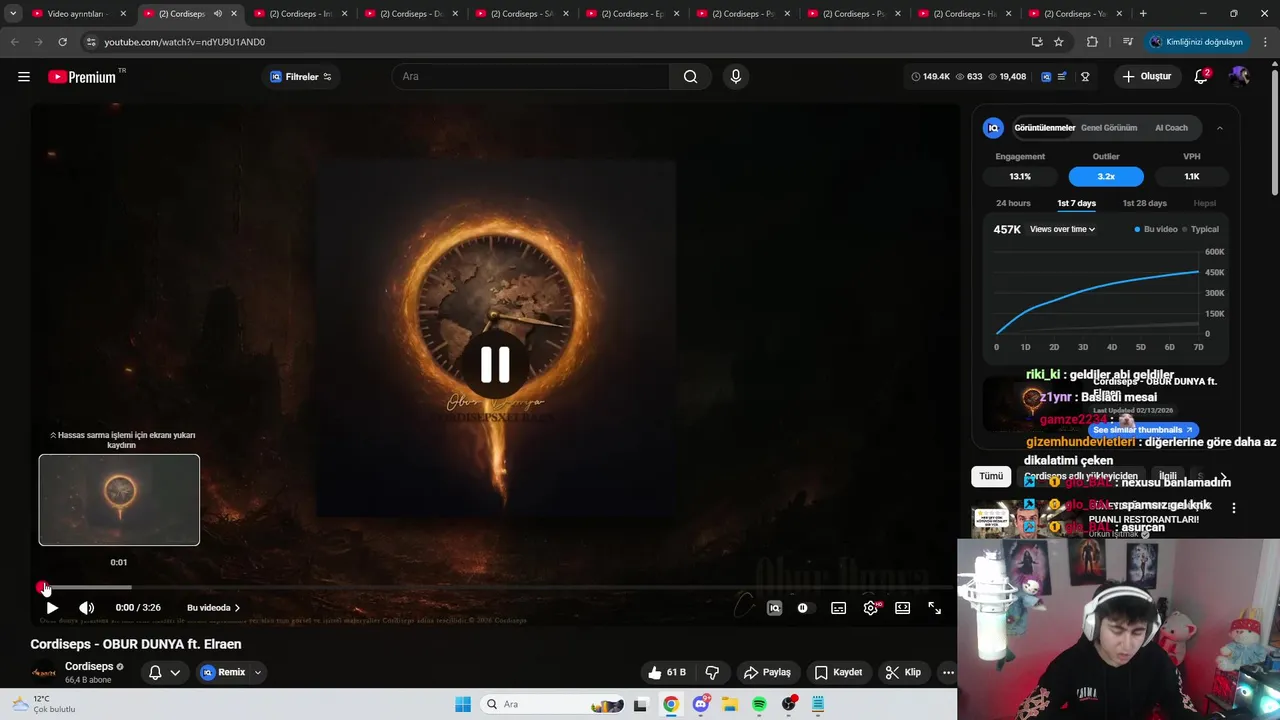Expand Remix dropdown arrow
The image size is (1280, 720).
(257, 672)
